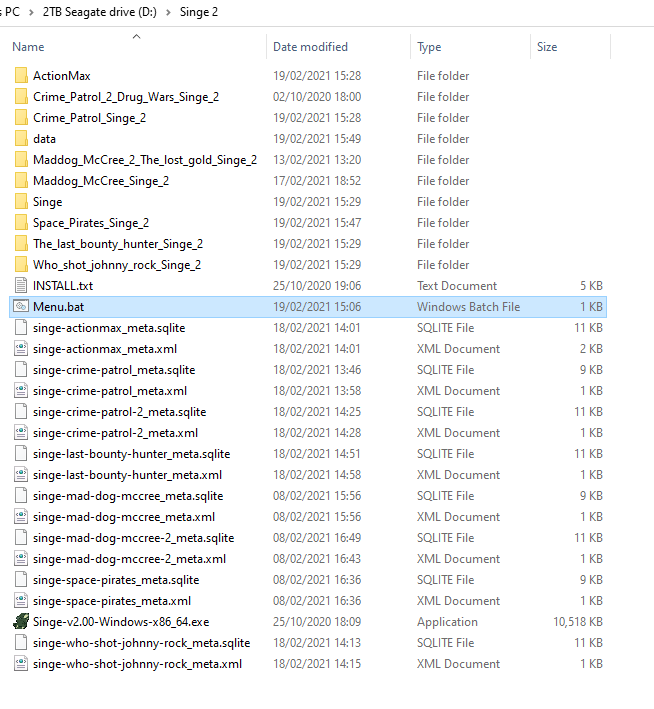
Task: Select the Space_Pirates_Singe_2 folder name
Action: [91, 223]
